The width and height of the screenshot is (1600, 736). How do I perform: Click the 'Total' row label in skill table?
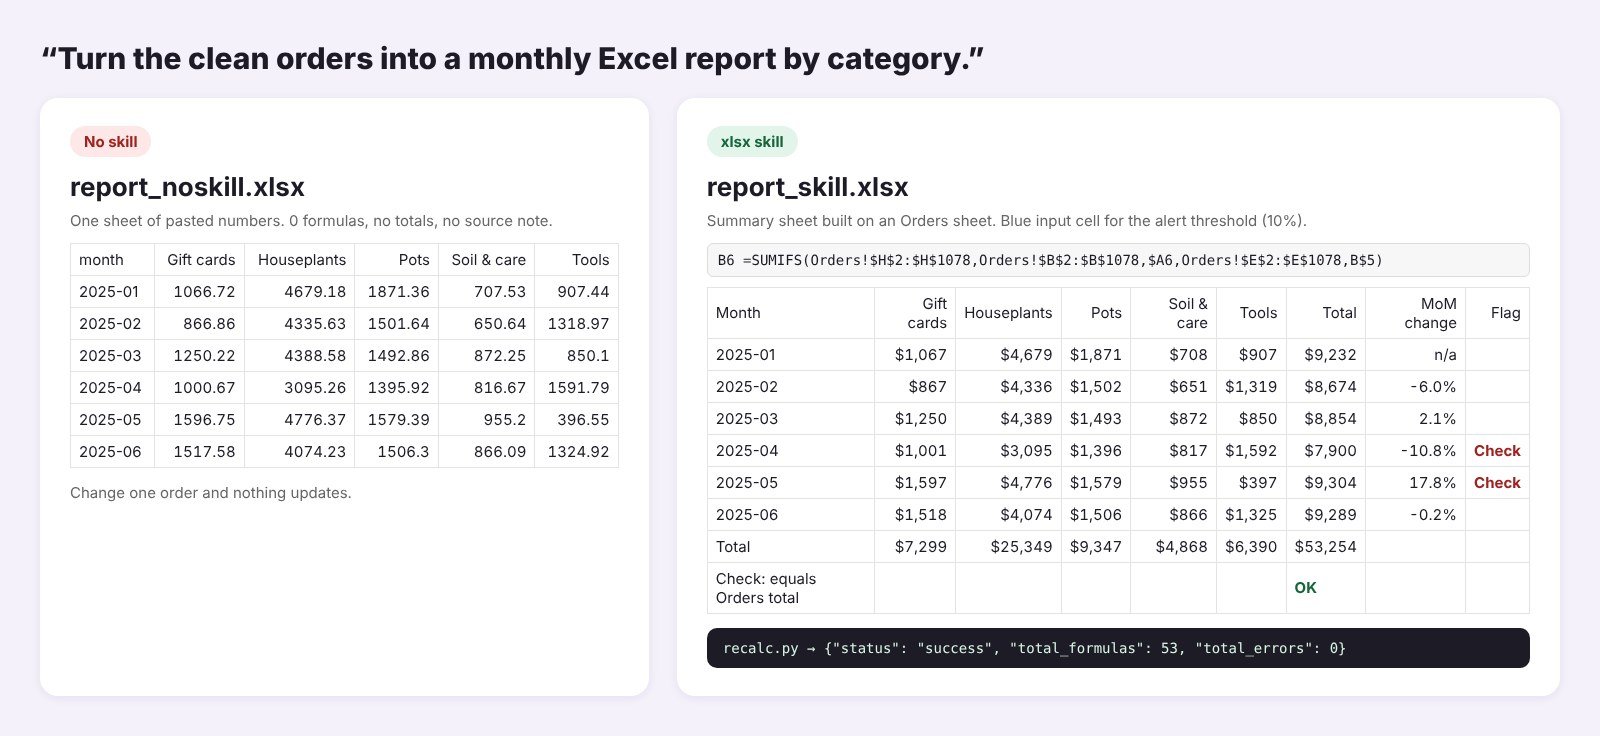(790, 547)
